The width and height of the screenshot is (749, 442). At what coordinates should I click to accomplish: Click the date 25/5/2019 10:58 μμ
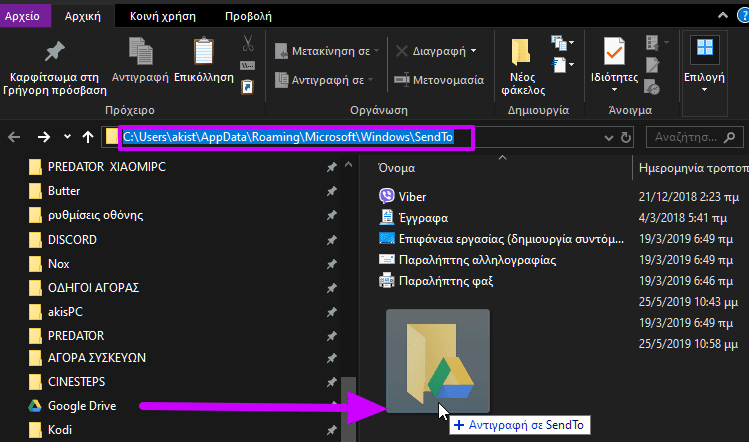point(688,344)
